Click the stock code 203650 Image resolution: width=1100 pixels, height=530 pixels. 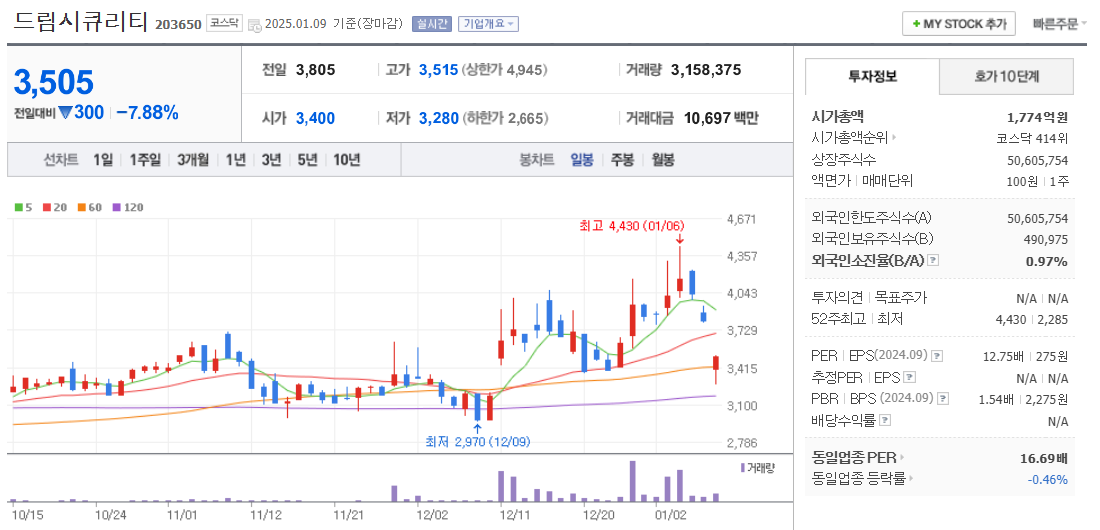tap(178, 25)
